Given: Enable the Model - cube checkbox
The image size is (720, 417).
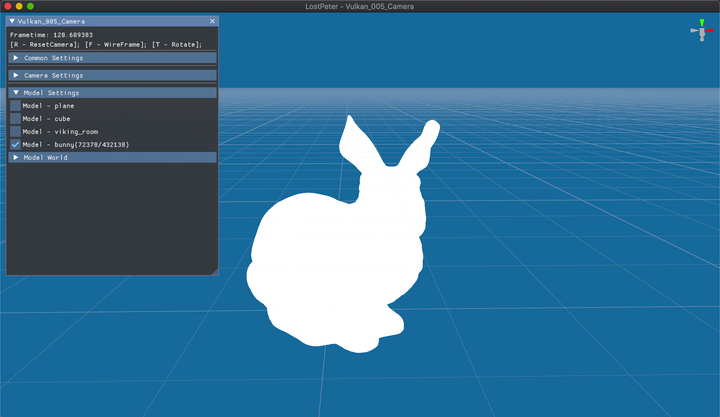Looking at the screenshot, I should coord(15,119).
